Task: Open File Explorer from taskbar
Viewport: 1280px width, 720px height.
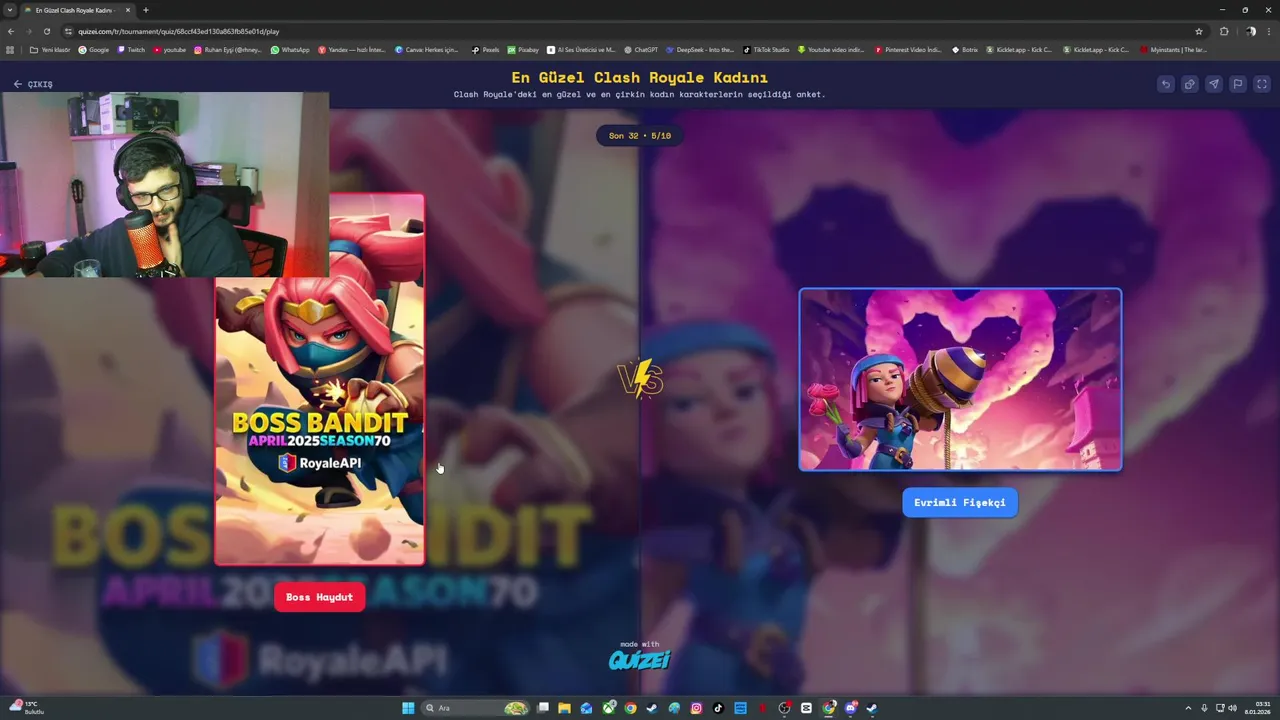Action: 564,708
